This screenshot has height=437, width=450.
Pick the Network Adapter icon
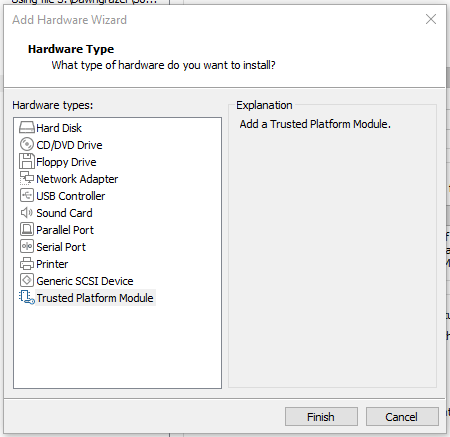point(27,178)
